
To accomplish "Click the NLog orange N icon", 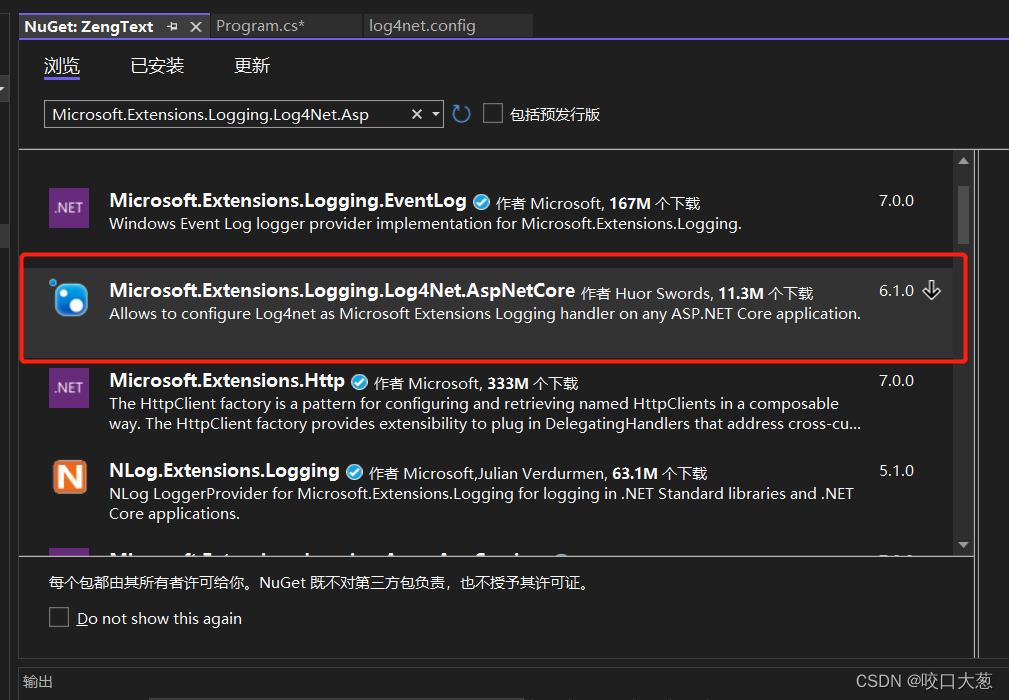I will 69,477.
